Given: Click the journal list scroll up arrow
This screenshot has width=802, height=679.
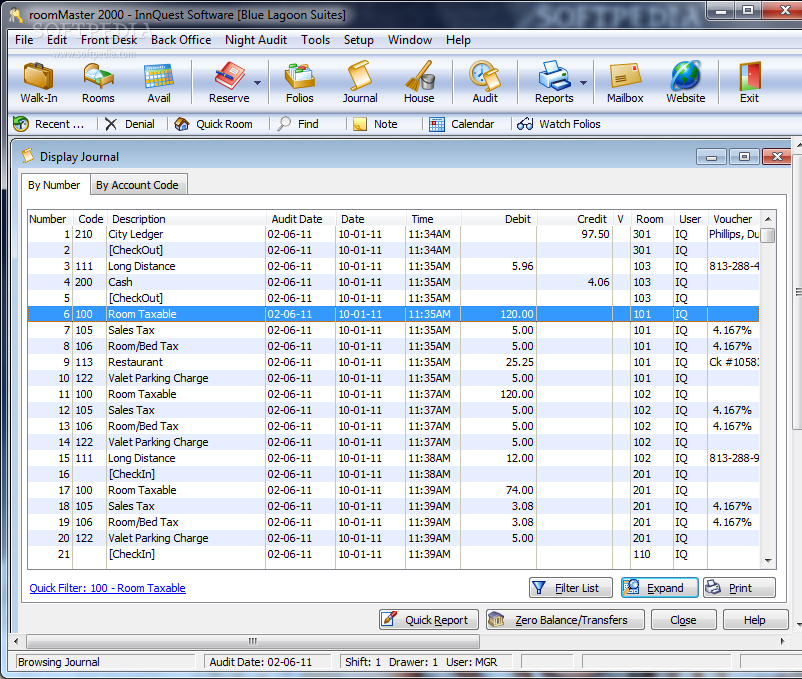Looking at the screenshot, I should pyautogui.click(x=768, y=219).
